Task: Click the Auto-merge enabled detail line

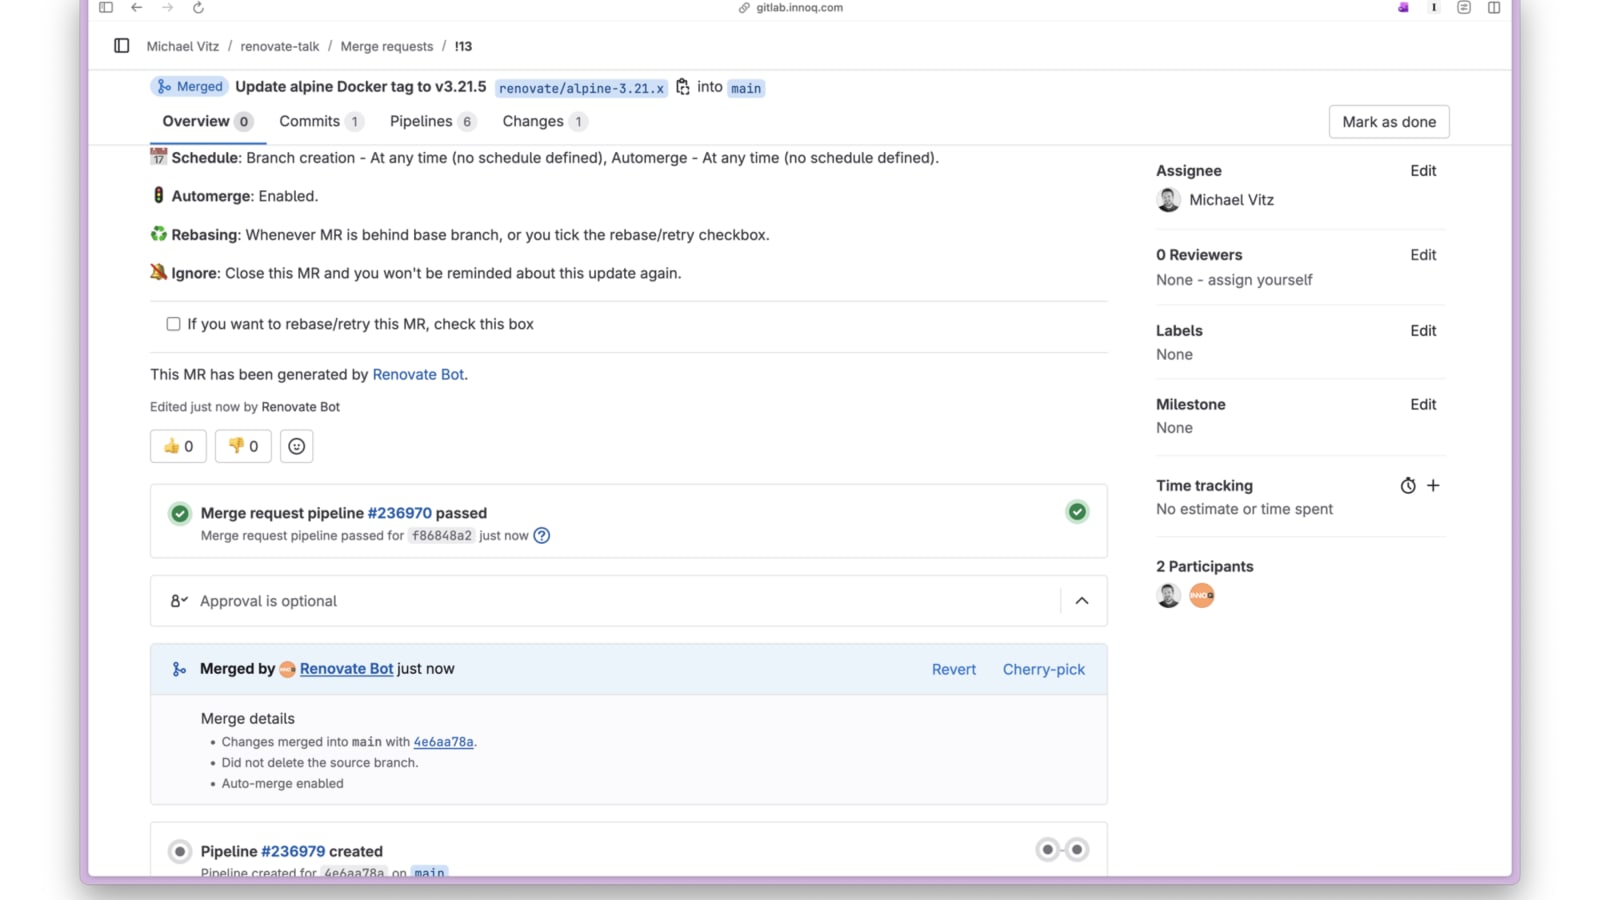Action: coord(282,784)
